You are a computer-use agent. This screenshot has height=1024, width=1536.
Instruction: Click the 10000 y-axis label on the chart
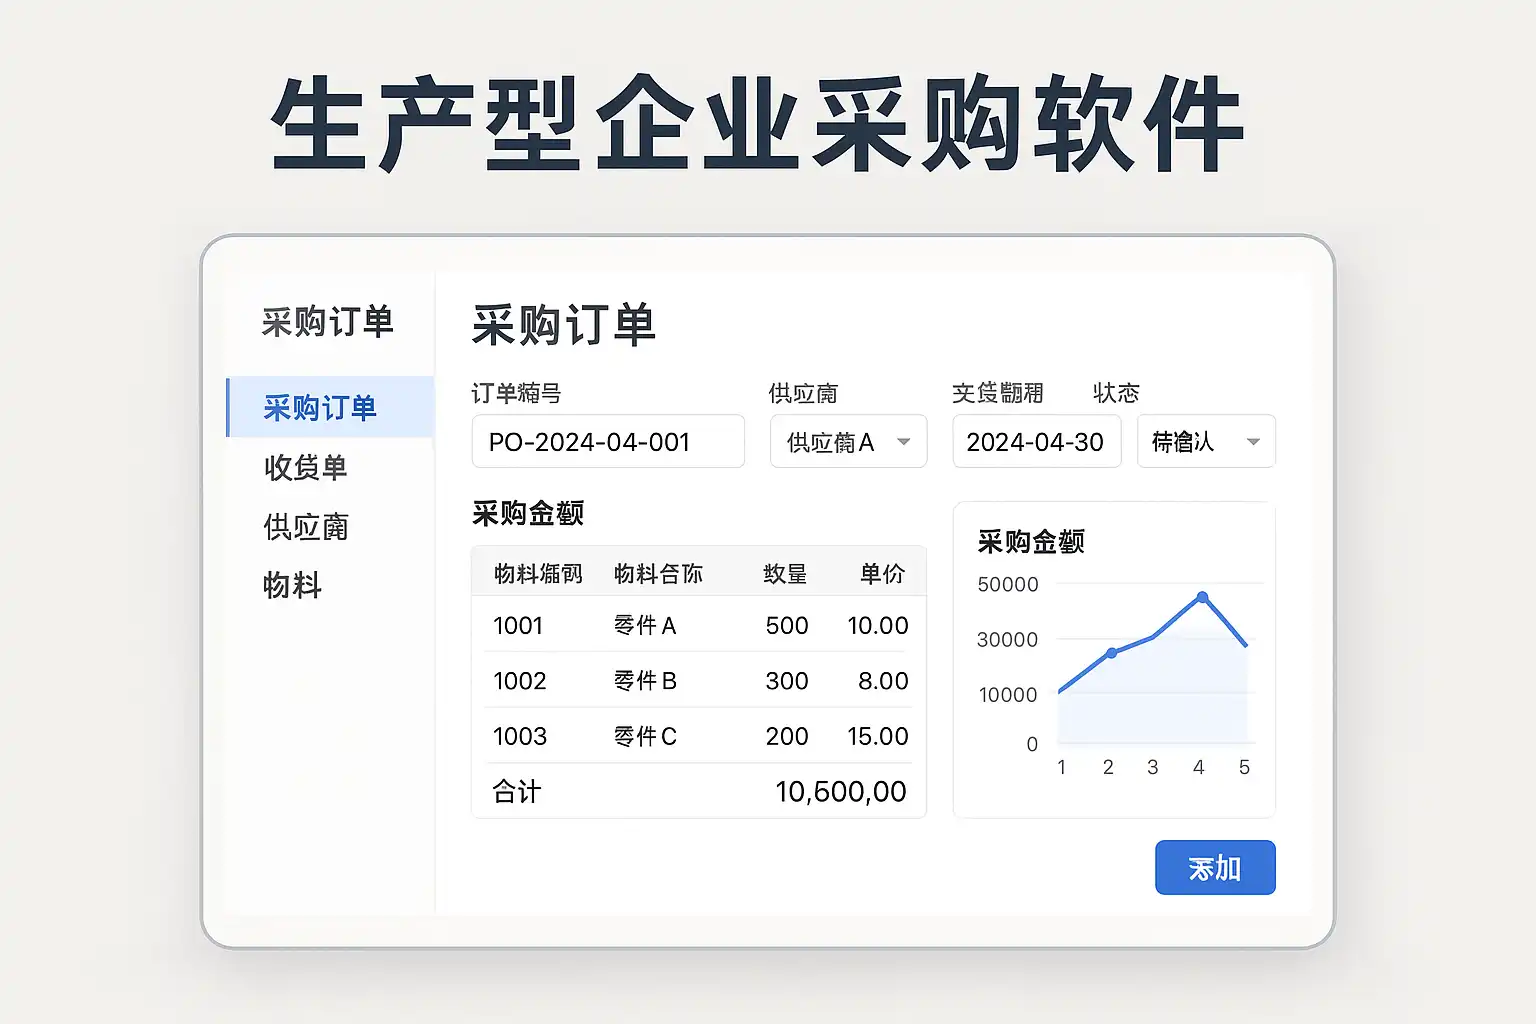(x=1008, y=694)
